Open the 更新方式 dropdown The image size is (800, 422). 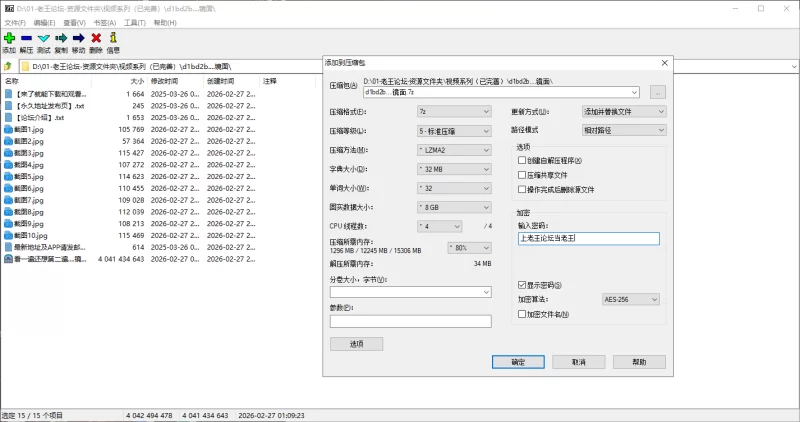point(624,111)
